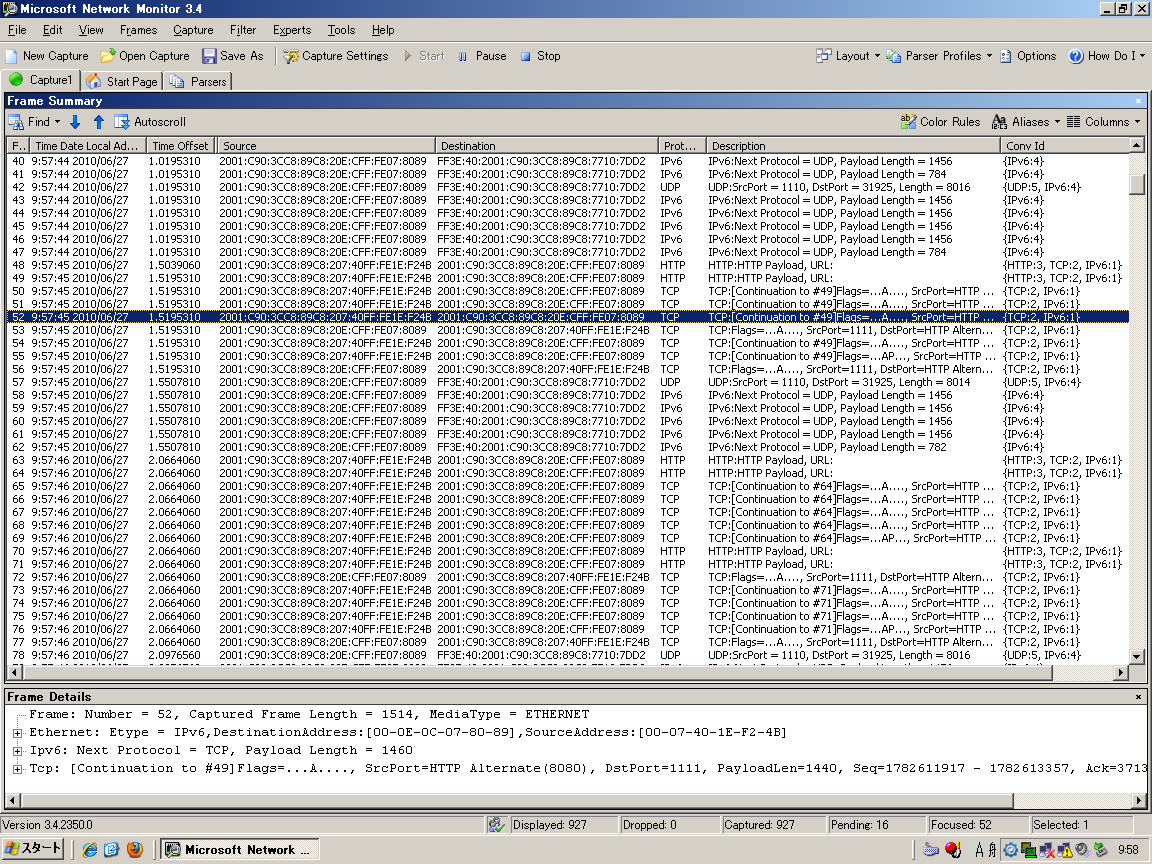Stop the running capture

540,56
